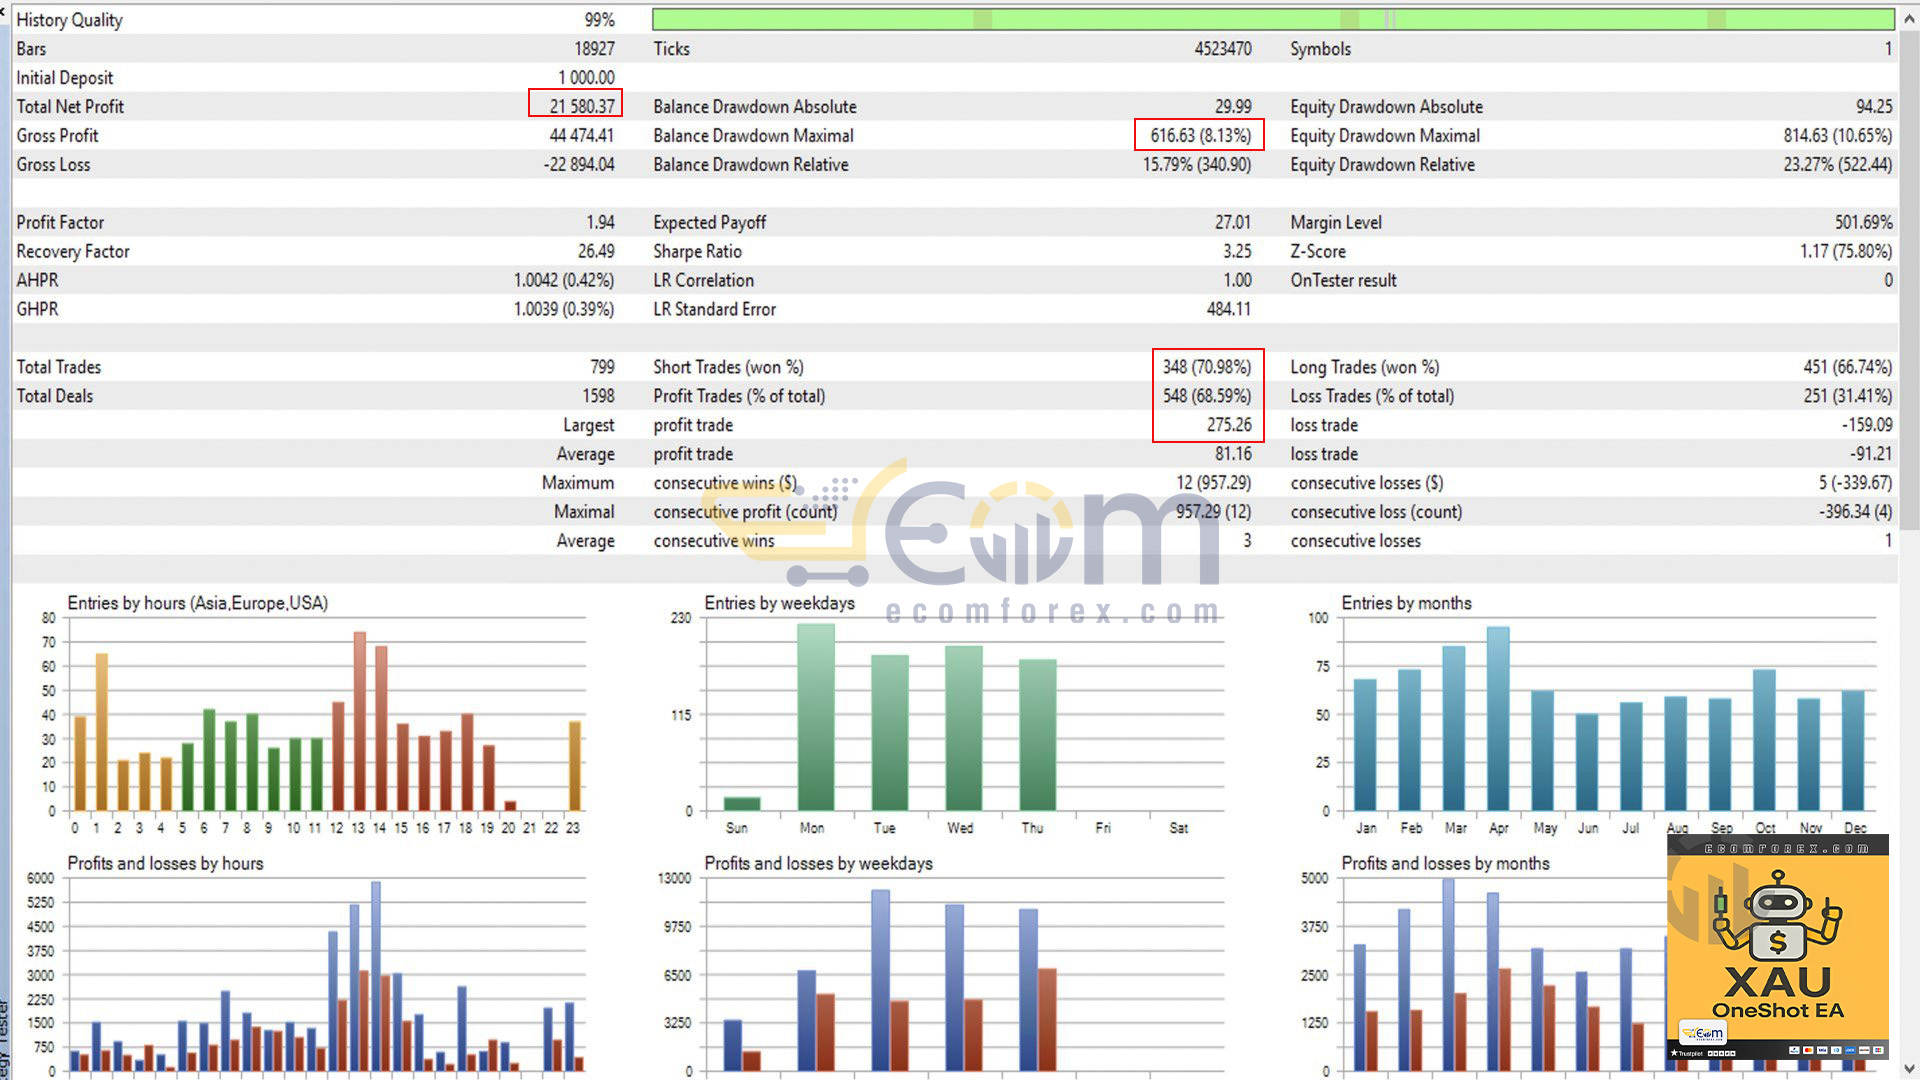1920x1080 pixels.
Task: Click the Mon bar in Entries by weekdays
Action: 816,717
